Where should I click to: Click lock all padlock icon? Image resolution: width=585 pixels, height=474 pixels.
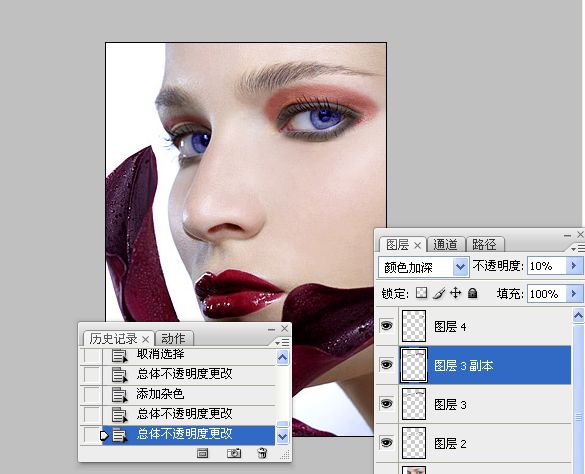[473, 293]
